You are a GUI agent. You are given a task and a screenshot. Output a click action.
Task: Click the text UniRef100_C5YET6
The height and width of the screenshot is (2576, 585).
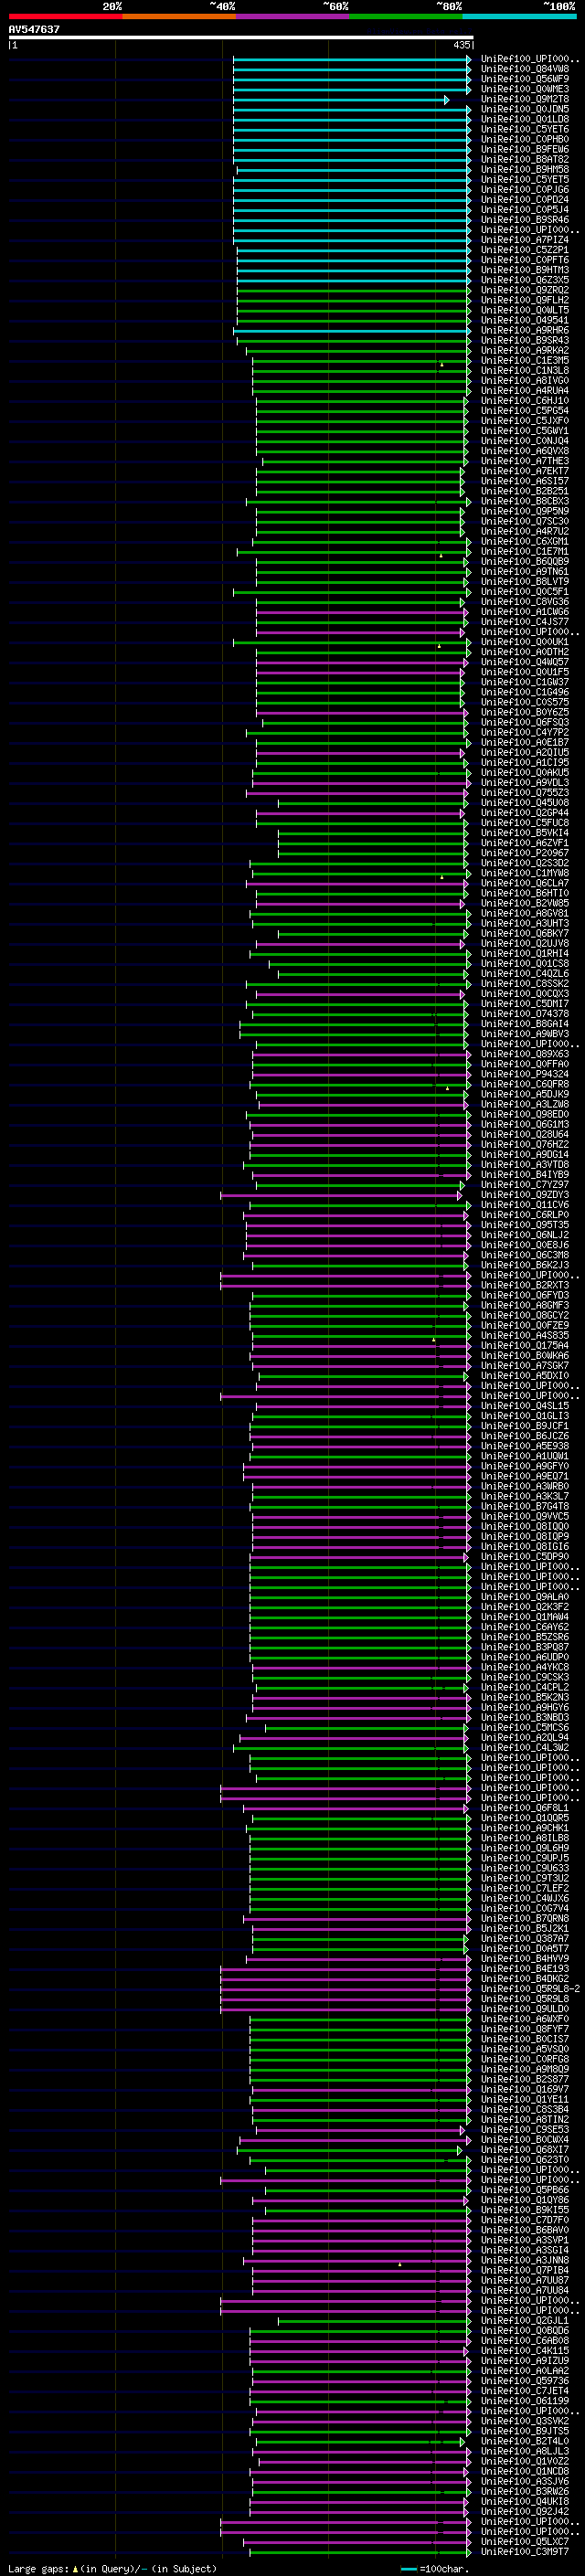click(x=525, y=129)
